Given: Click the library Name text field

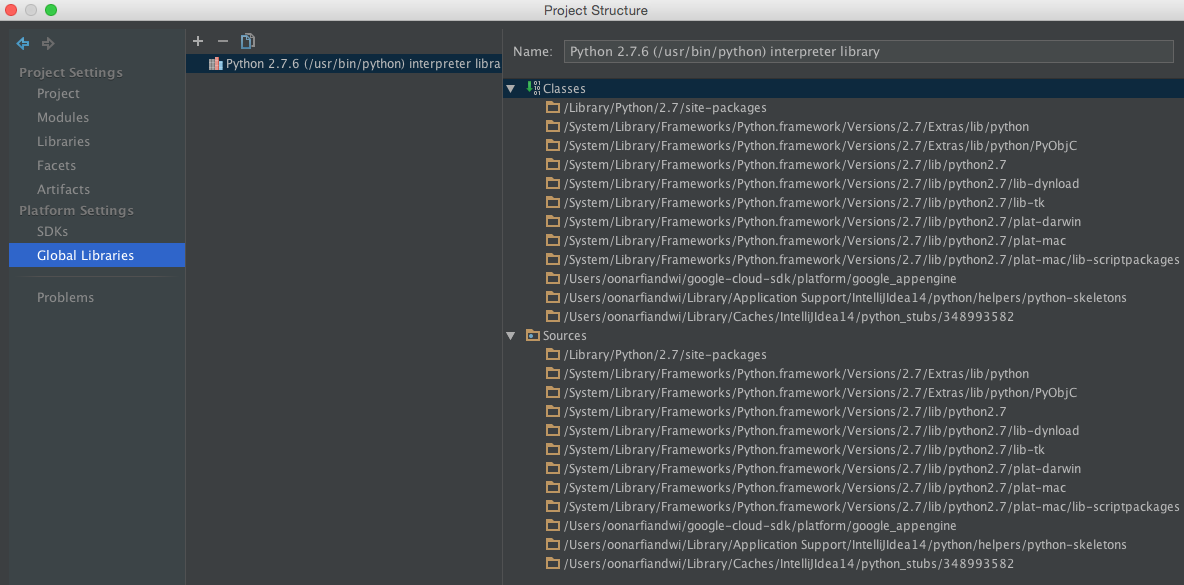Looking at the screenshot, I should [868, 51].
